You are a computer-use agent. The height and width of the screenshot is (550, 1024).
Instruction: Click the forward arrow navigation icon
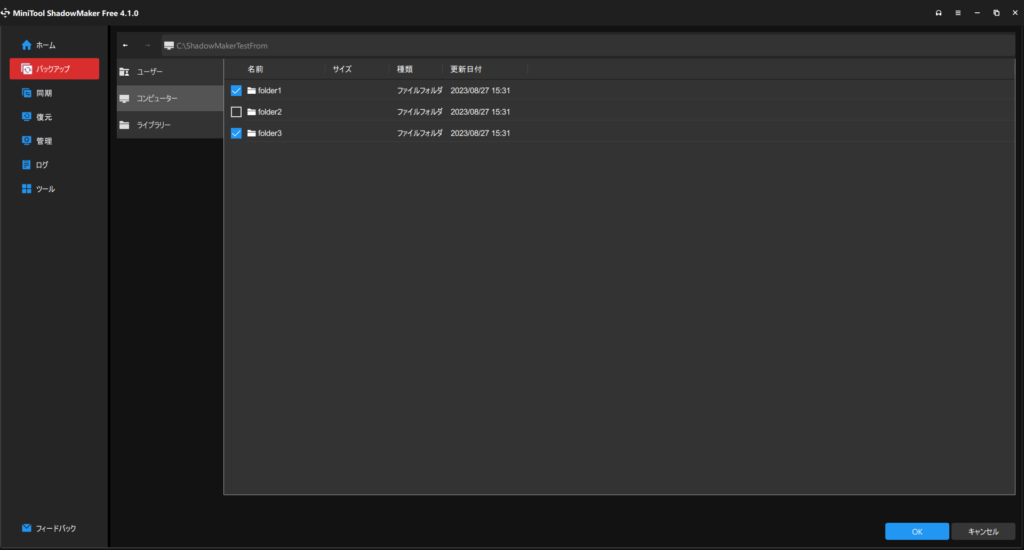click(148, 46)
